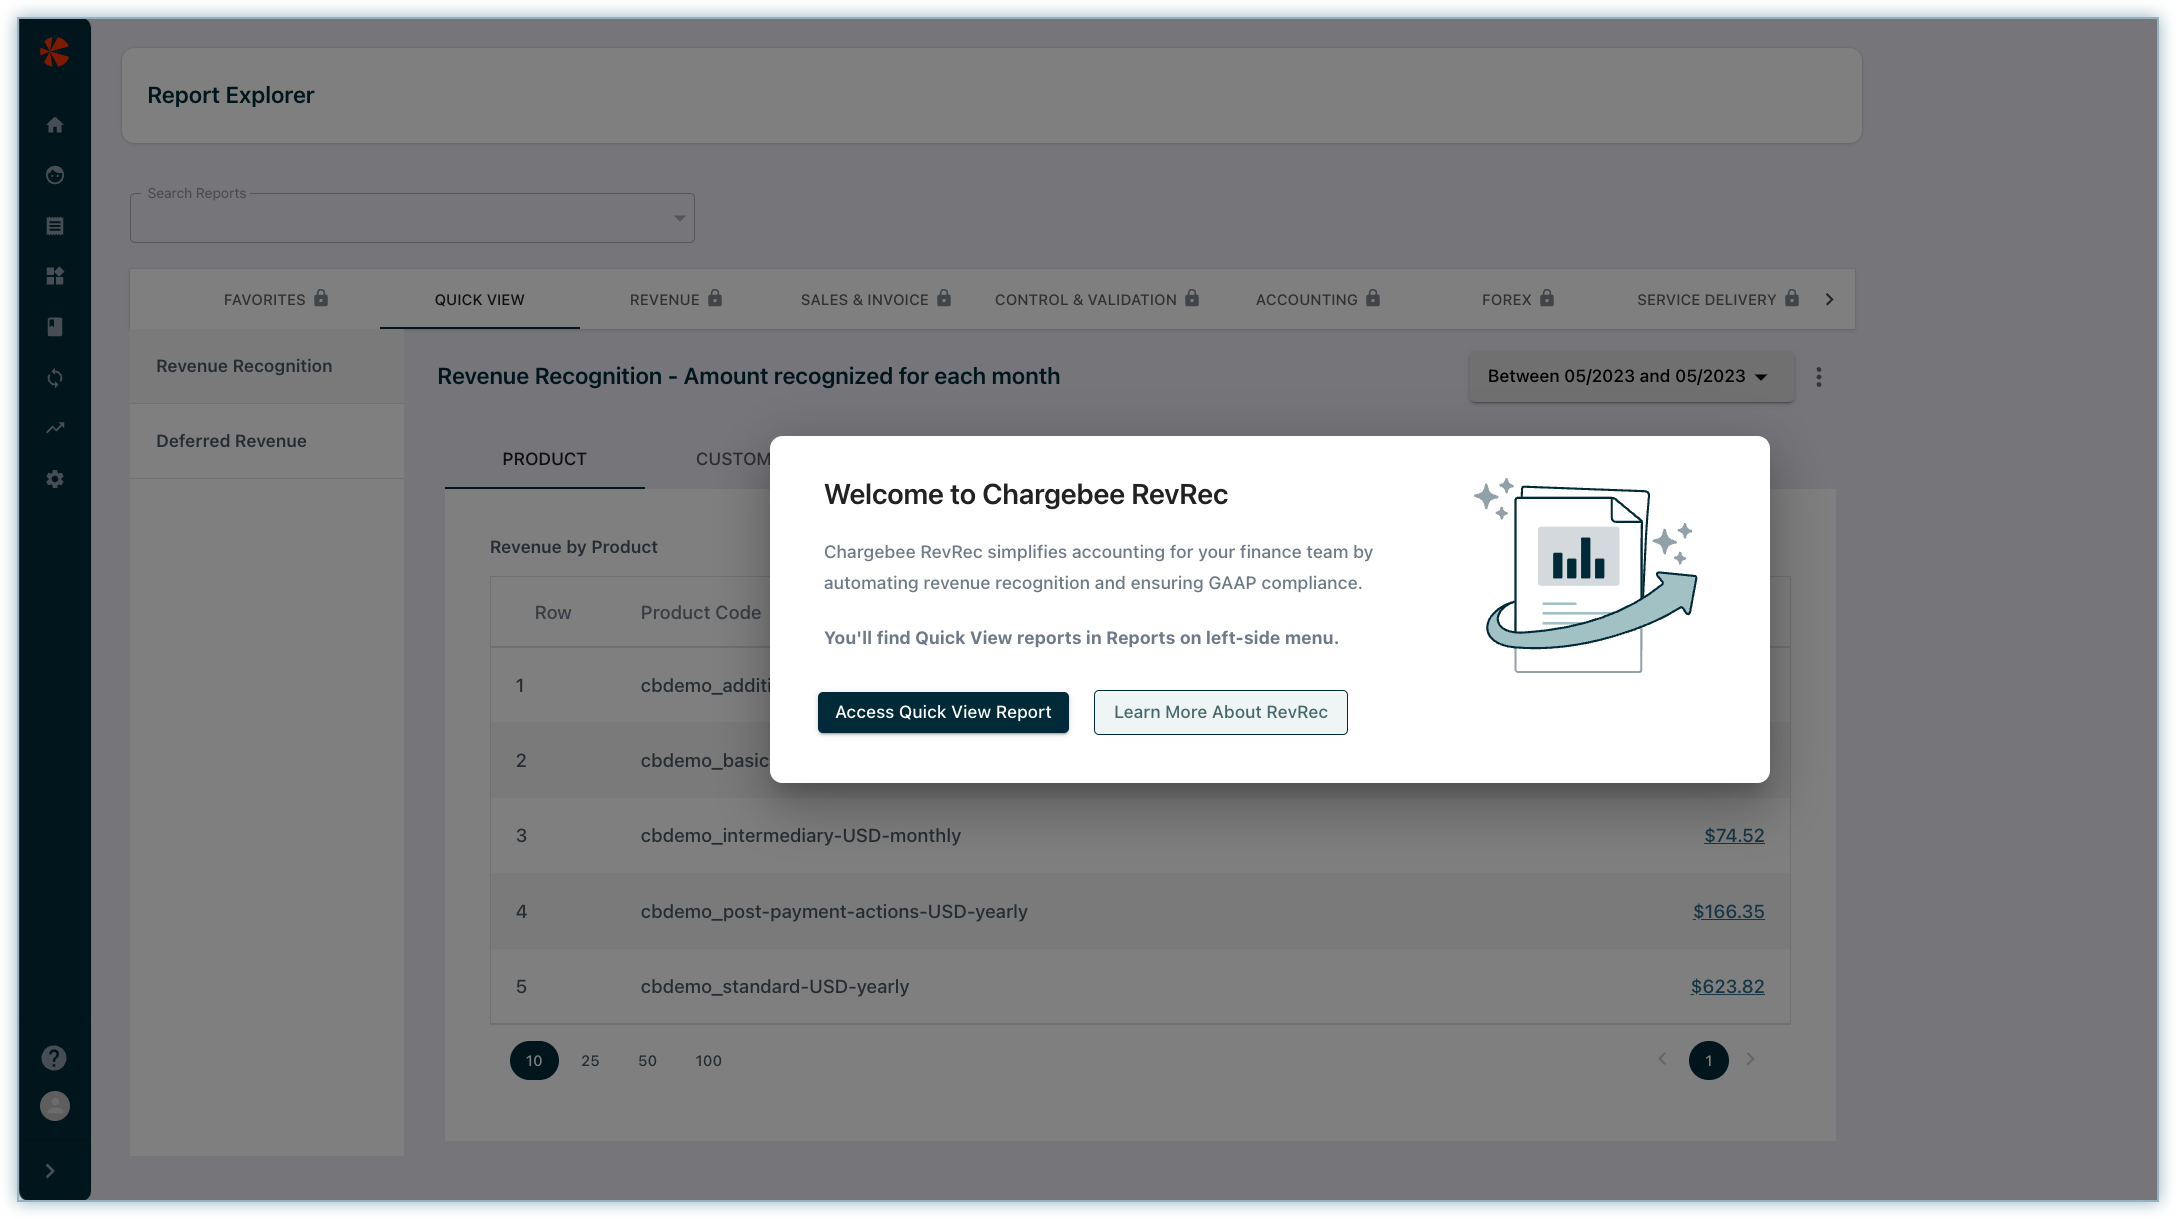
Task: Open the Help question mark icon
Action: pyautogui.click(x=54, y=1058)
